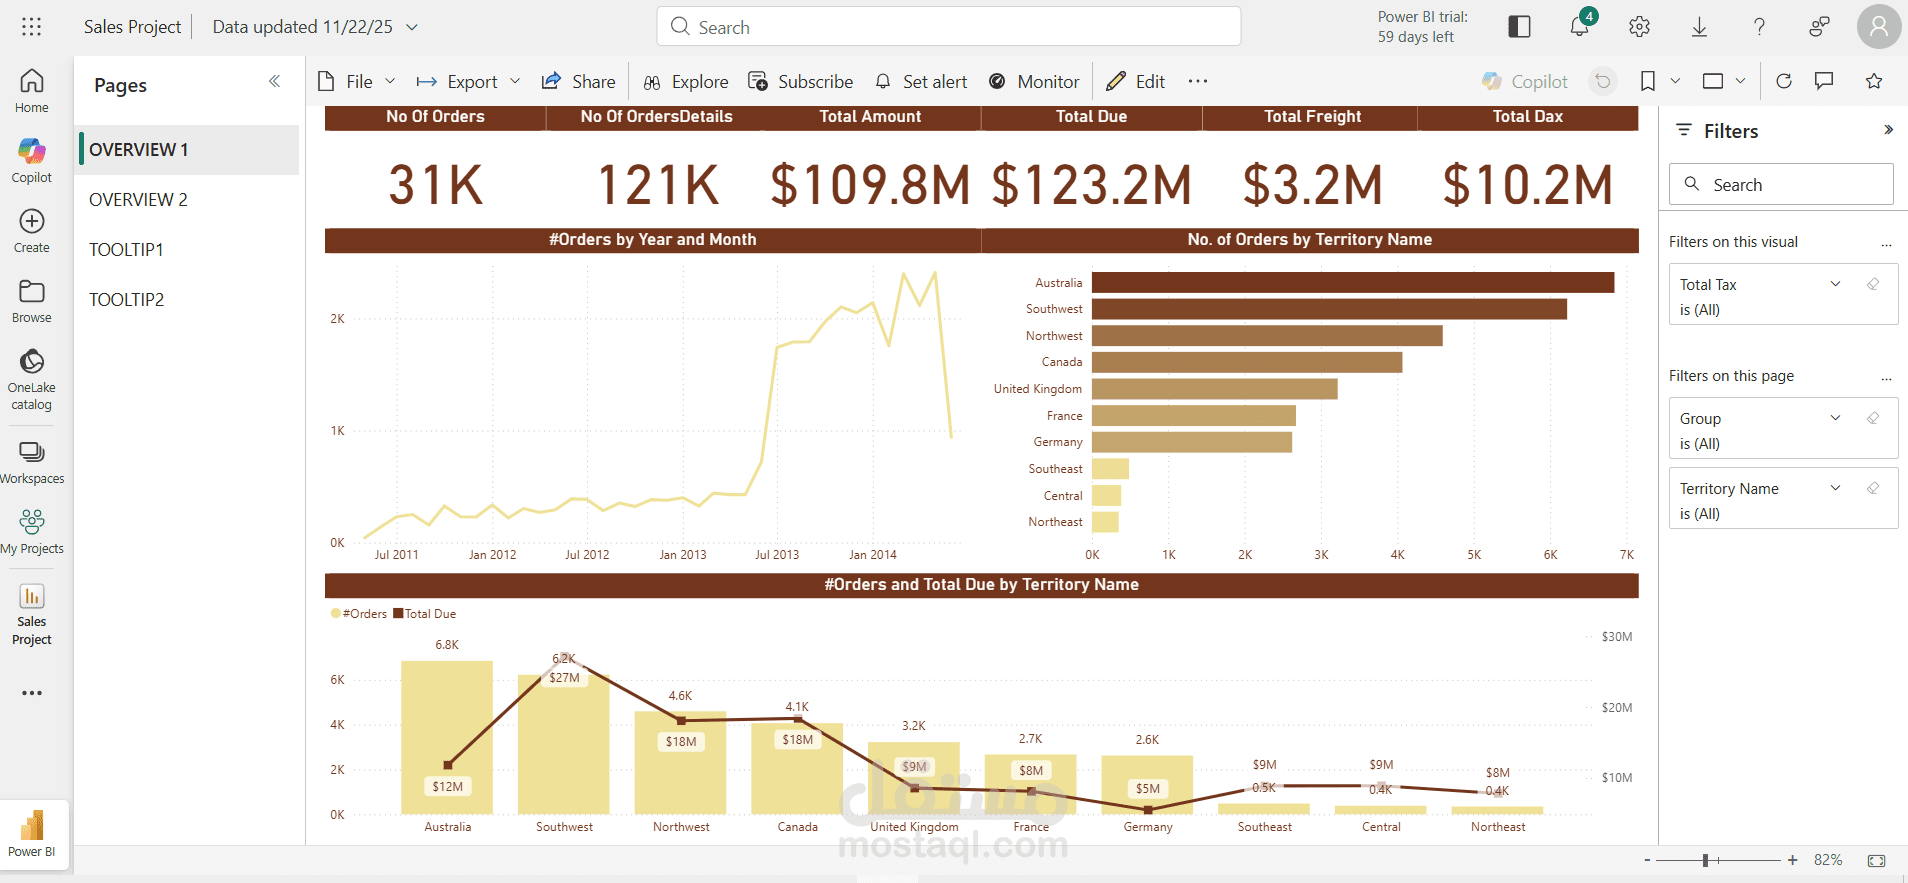Expand the Group filter card

click(x=1835, y=418)
